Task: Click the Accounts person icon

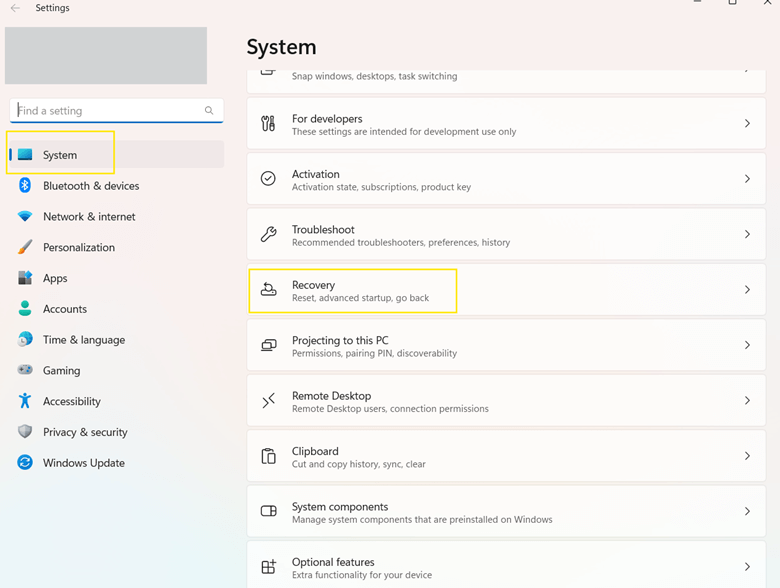Action: 25,308
